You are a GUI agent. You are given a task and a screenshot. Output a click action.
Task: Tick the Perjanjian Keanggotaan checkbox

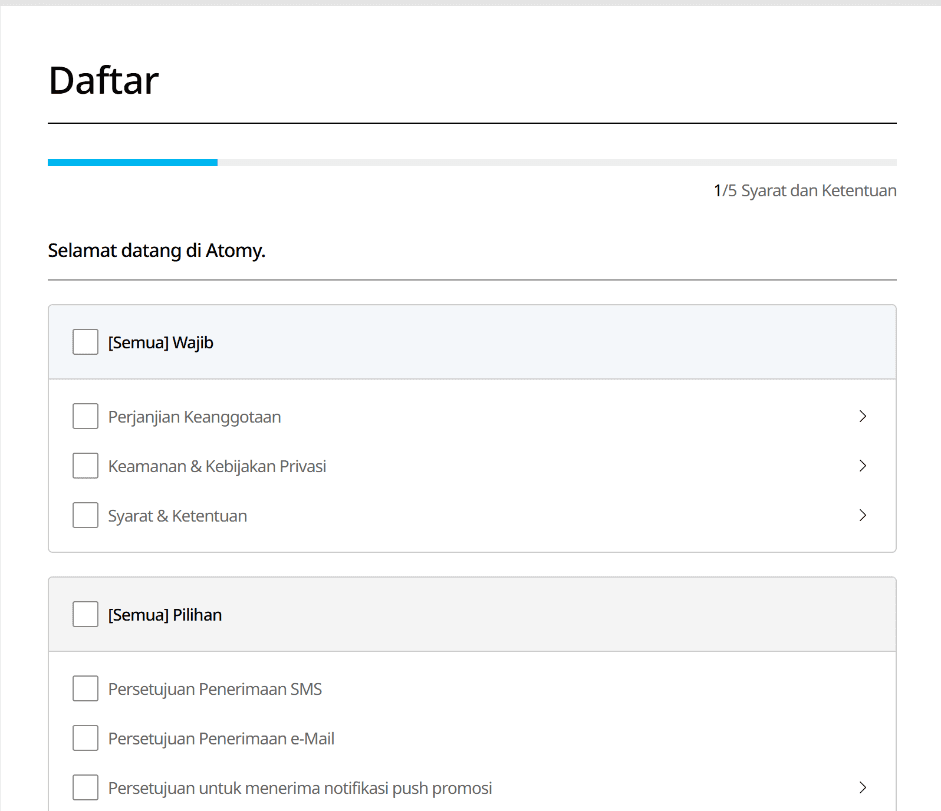85,416
